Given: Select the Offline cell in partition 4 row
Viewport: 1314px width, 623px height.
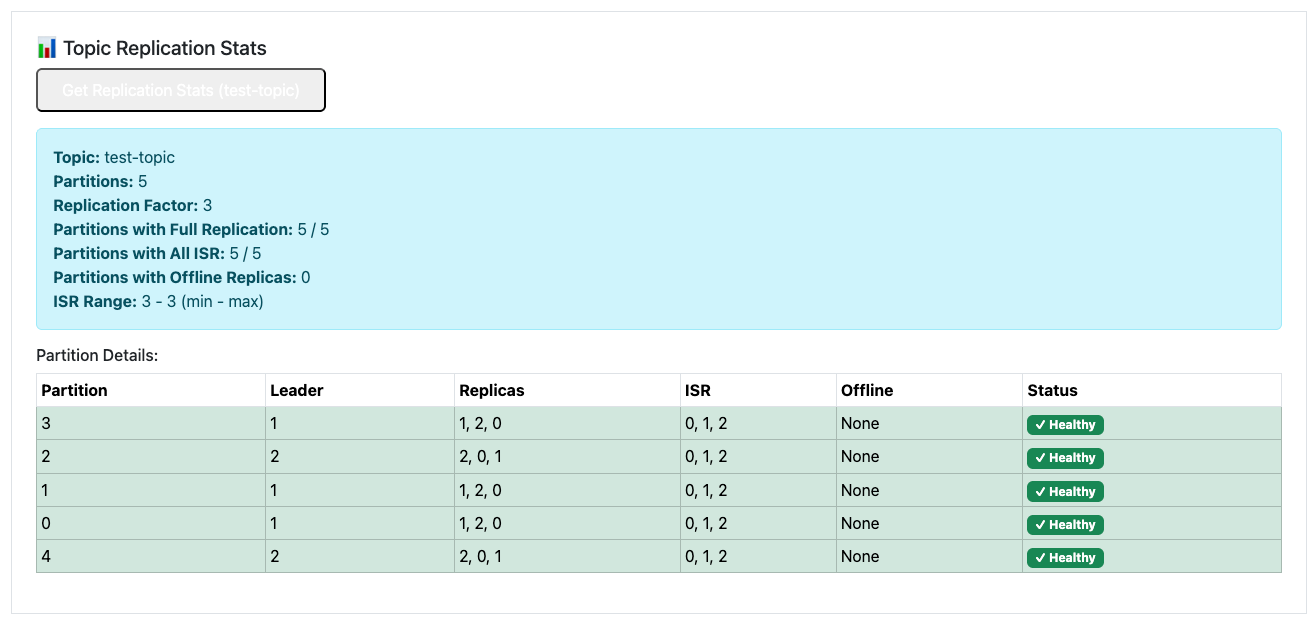Looking at the screenshot, I should tap(860, 556).
